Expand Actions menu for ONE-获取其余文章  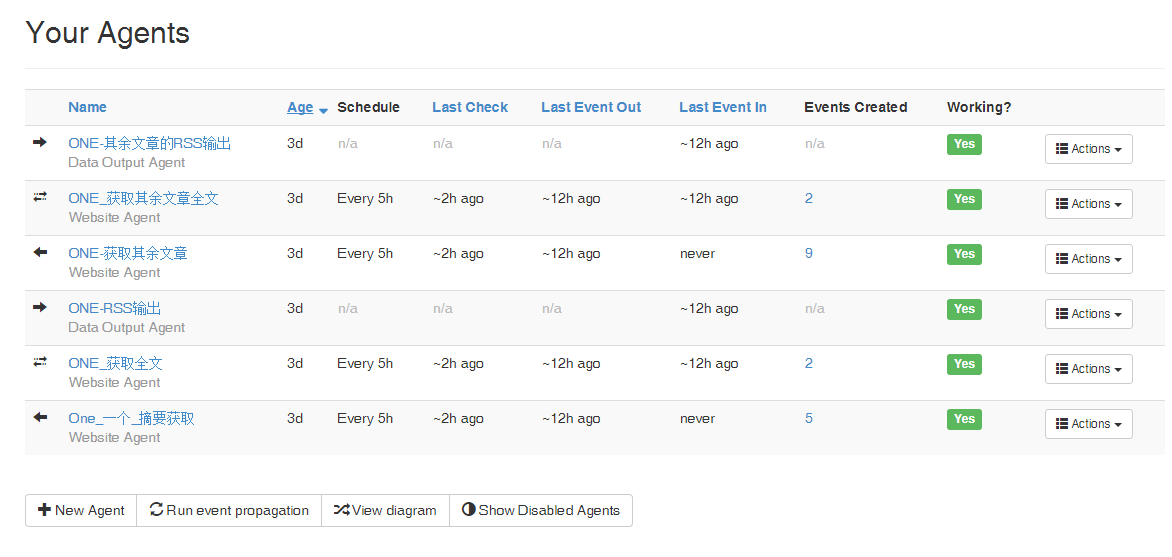pyautogui.click(x=1088, y=259)
